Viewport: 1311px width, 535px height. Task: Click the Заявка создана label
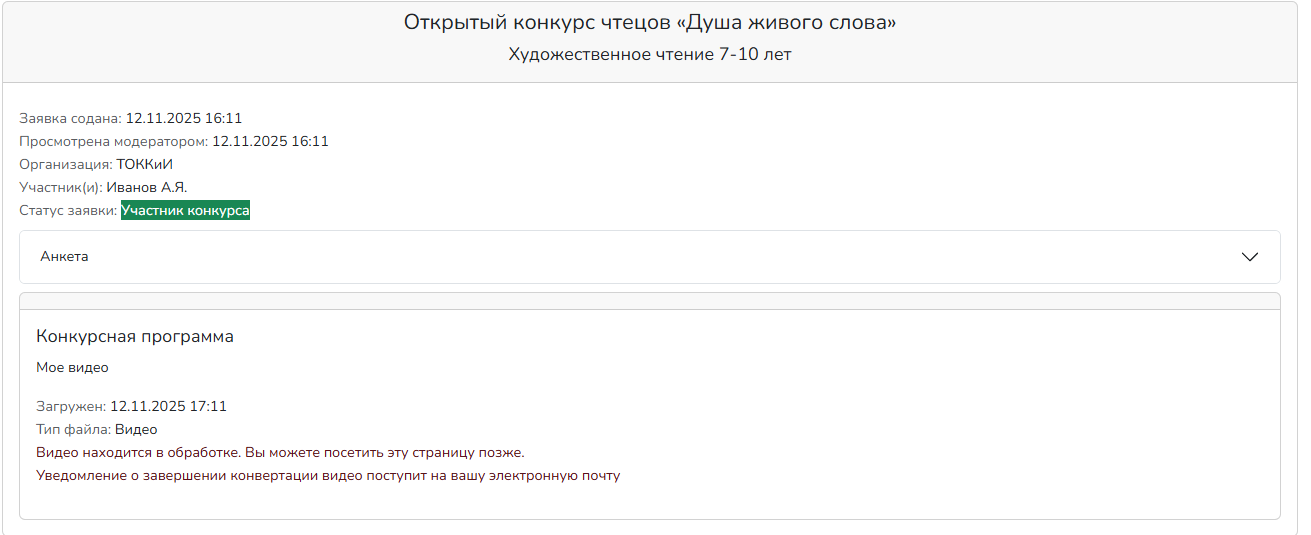coord(70,118)
